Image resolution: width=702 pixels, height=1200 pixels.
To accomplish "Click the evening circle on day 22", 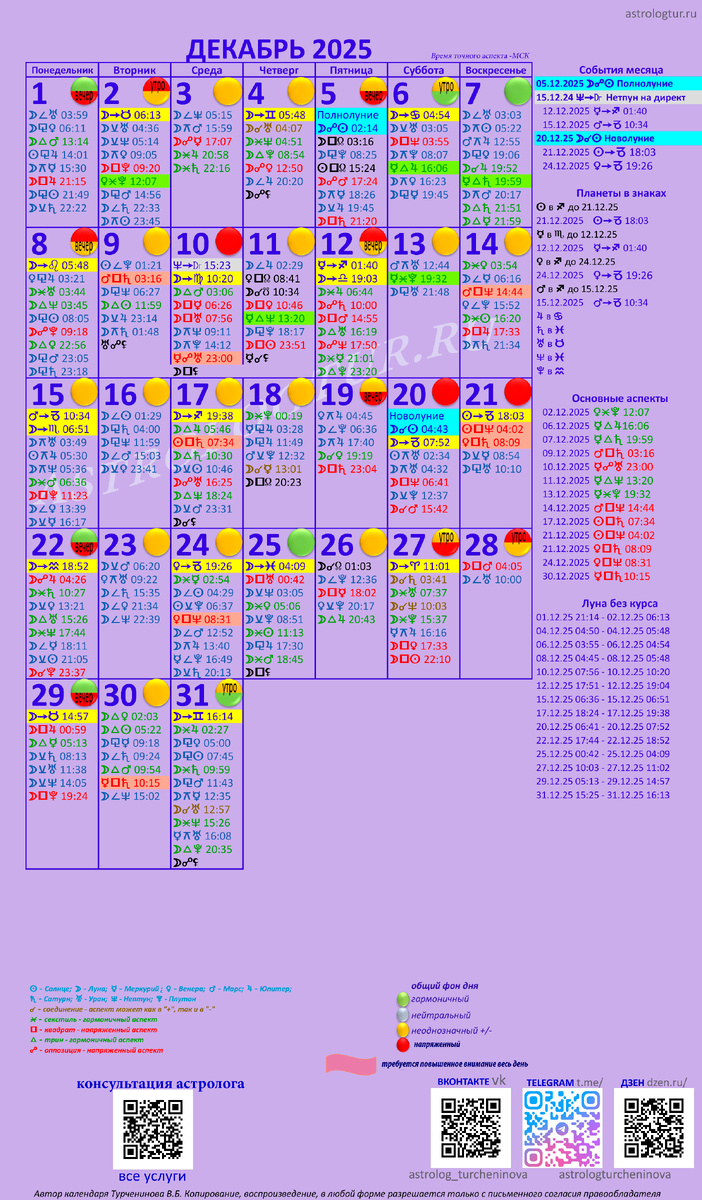I will tap(83, 542).
